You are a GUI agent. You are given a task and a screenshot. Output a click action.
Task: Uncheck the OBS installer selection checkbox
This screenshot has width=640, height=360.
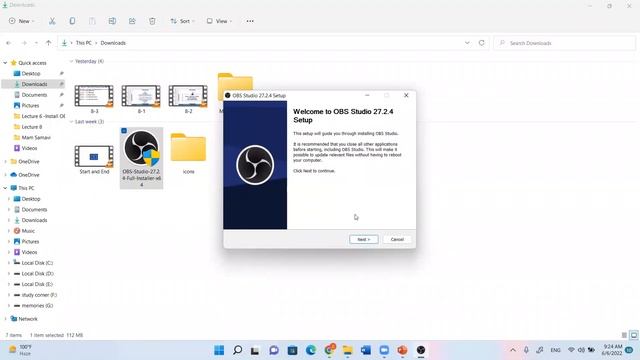[124, 131]
